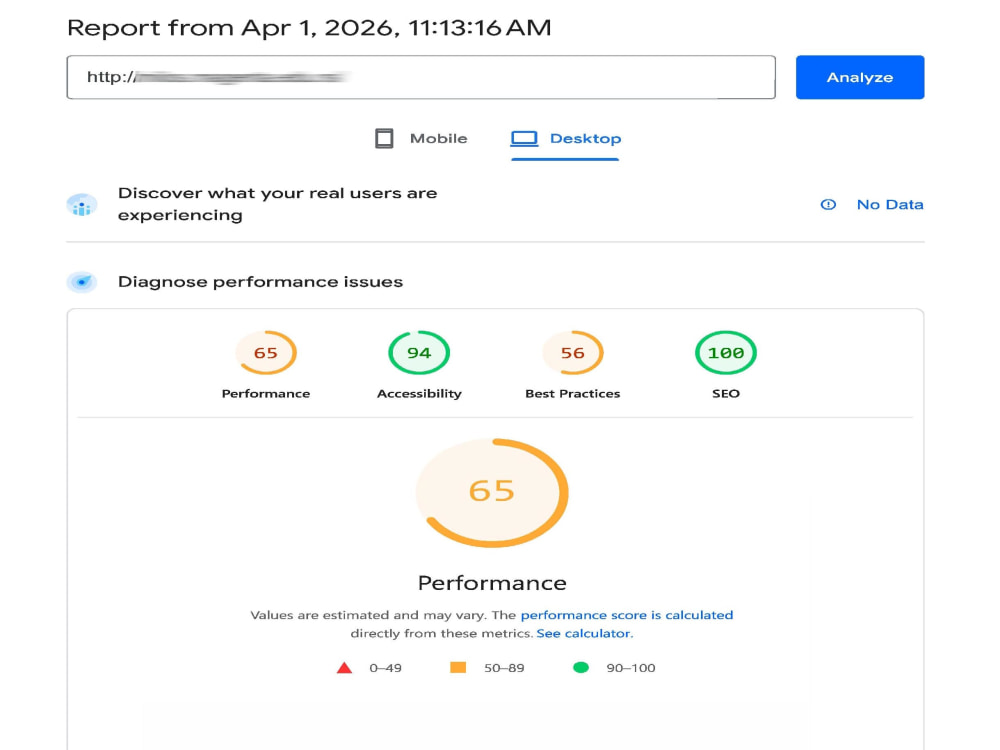1000x750 pixels.
Task: Click the SEO category label
Action: tap(726, 393)
